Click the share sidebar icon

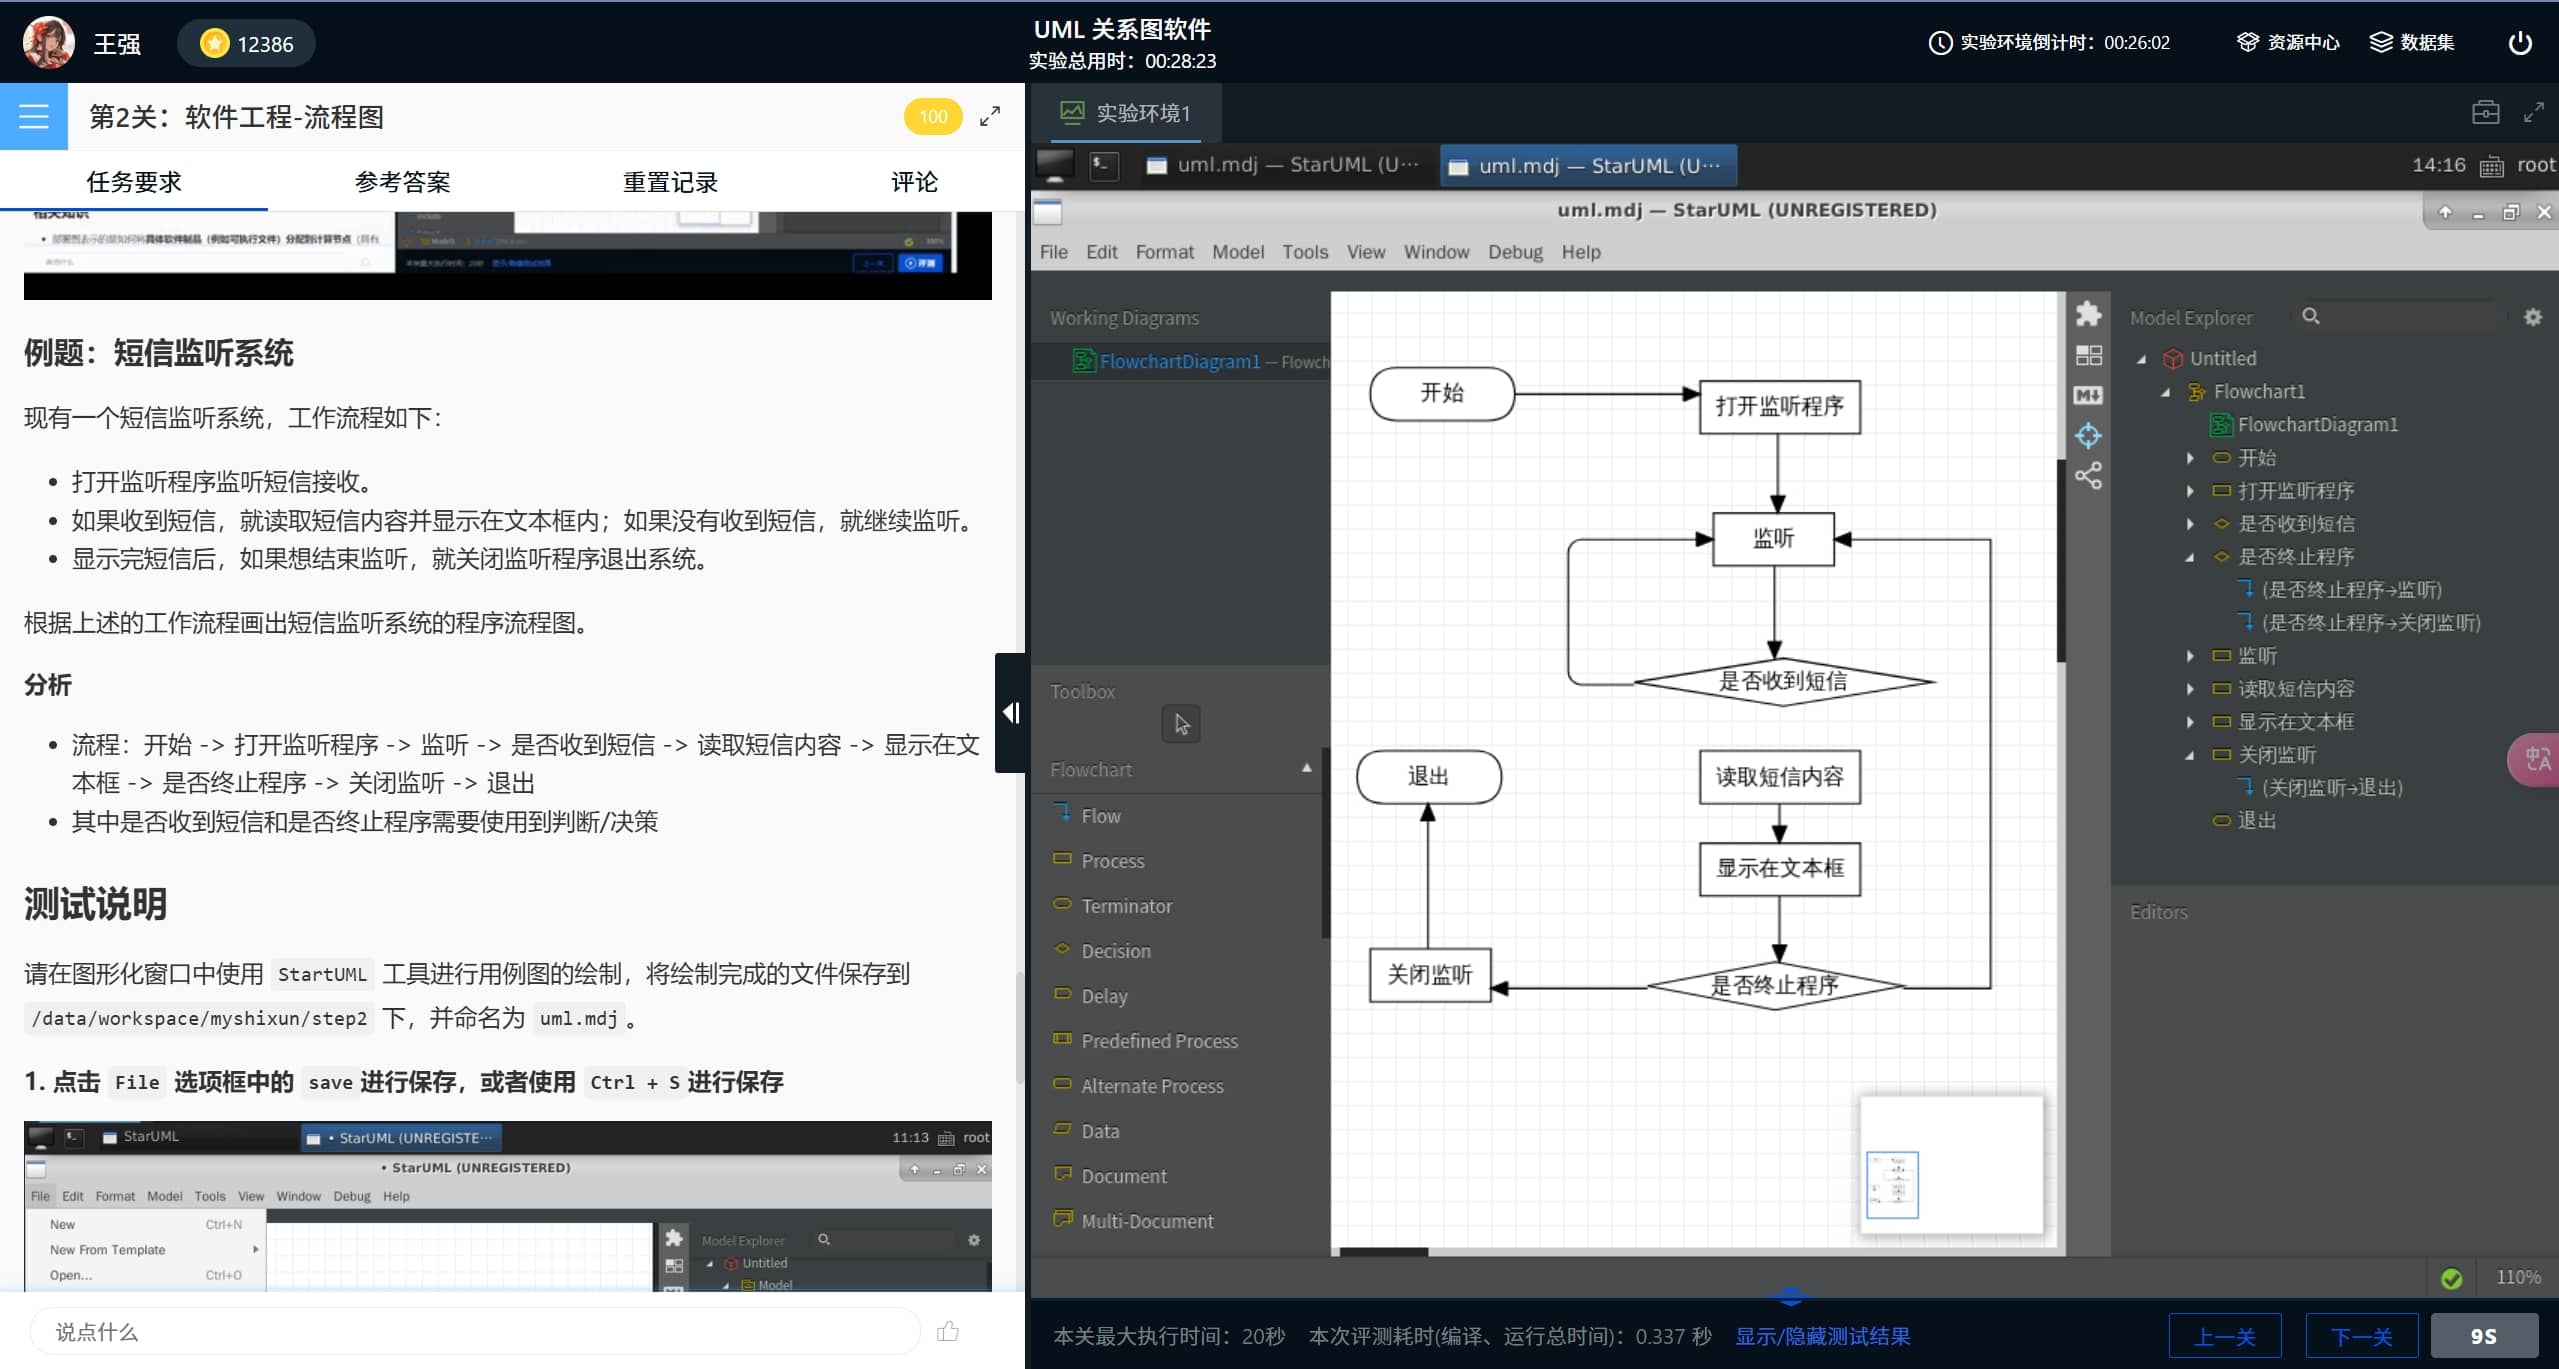(2088, 475)
